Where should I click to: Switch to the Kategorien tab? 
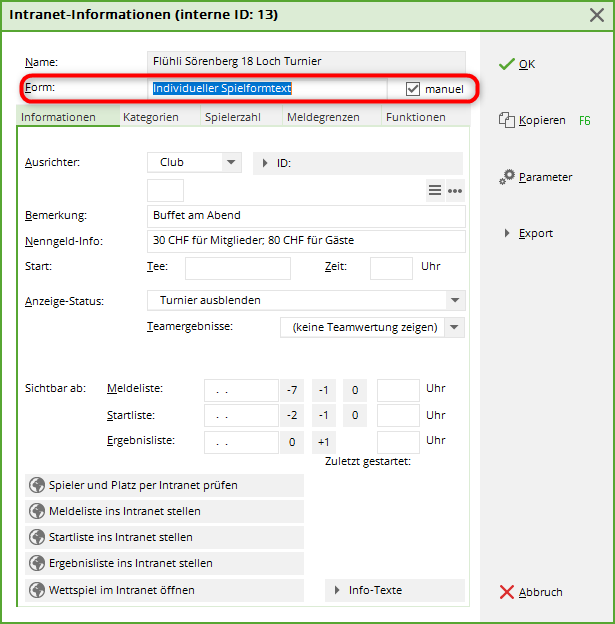coord(150,117)
